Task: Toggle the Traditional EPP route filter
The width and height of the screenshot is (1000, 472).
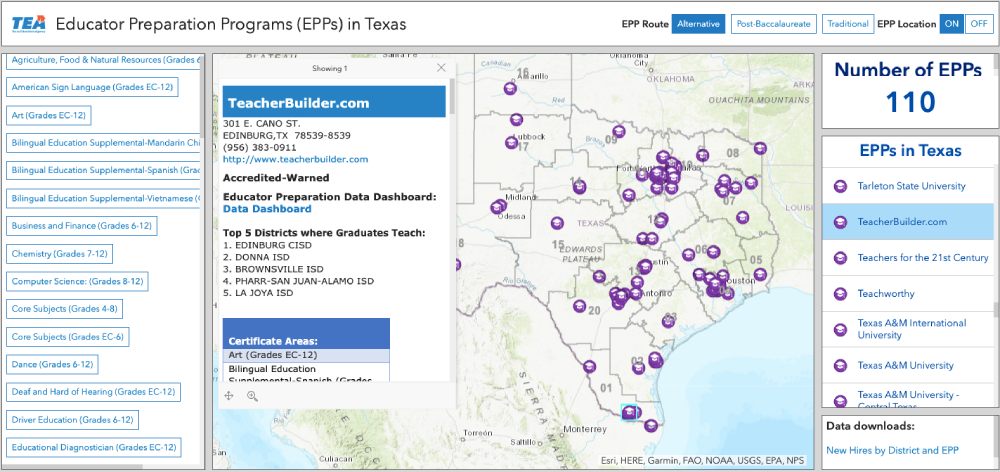Action: pyautogui.click(x=848, y=24)
